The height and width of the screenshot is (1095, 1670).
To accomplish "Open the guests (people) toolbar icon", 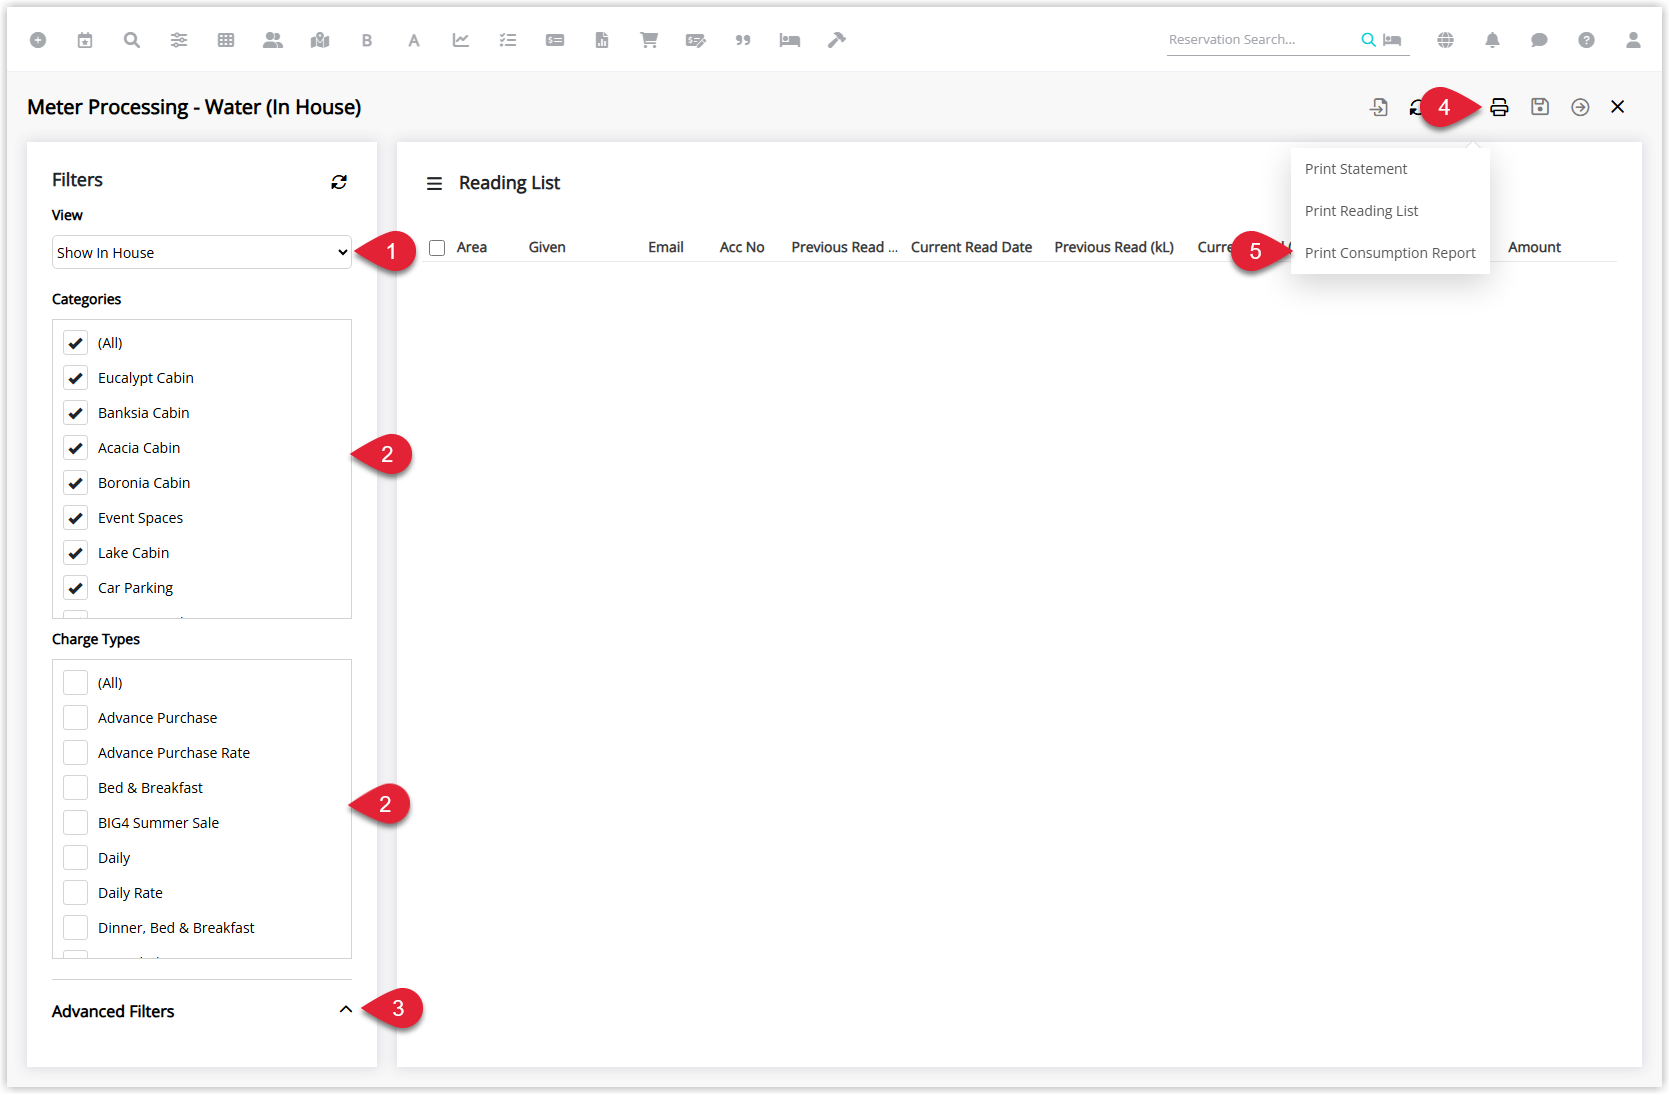I will pos(273,40).
